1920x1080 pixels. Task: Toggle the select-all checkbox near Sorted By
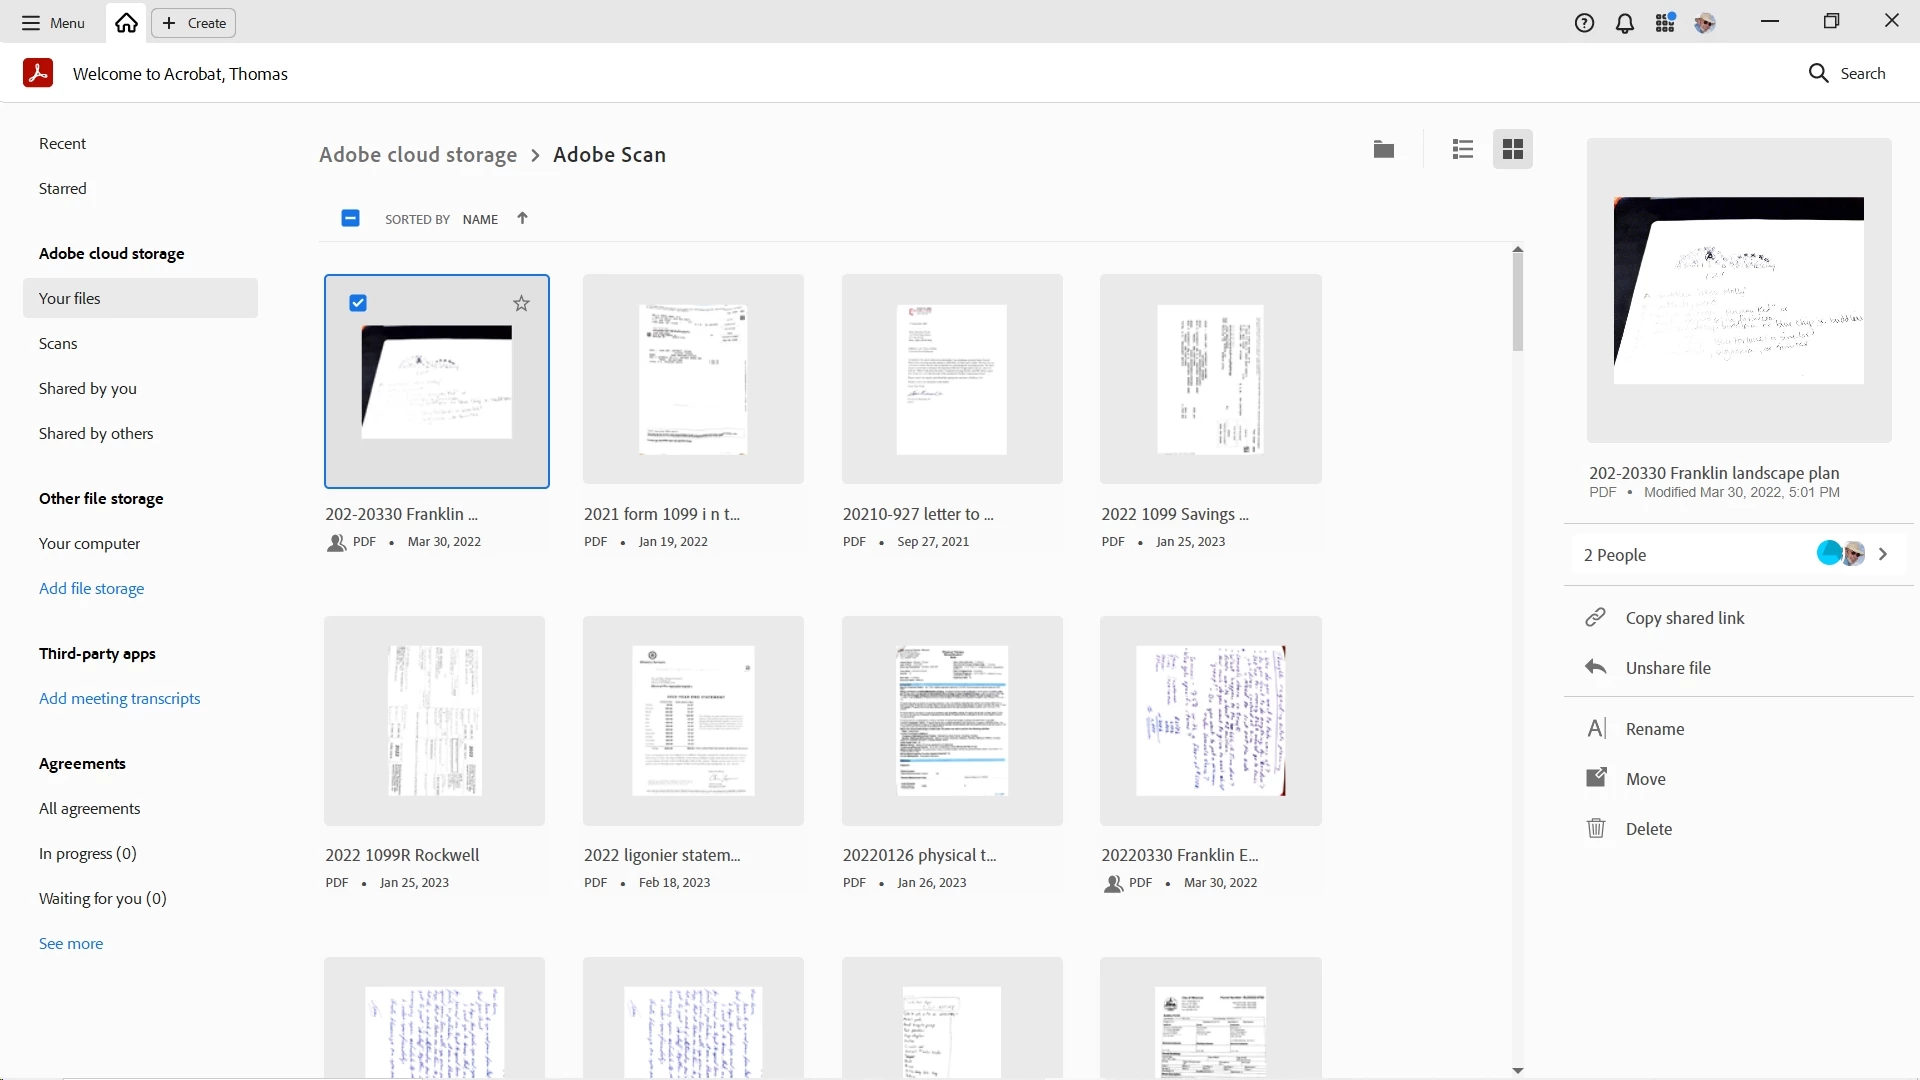350,218
